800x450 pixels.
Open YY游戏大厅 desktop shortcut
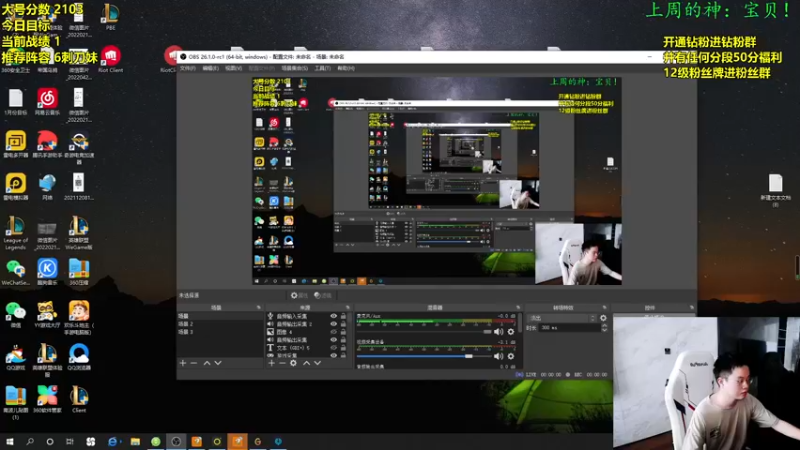tap(47, 314)
